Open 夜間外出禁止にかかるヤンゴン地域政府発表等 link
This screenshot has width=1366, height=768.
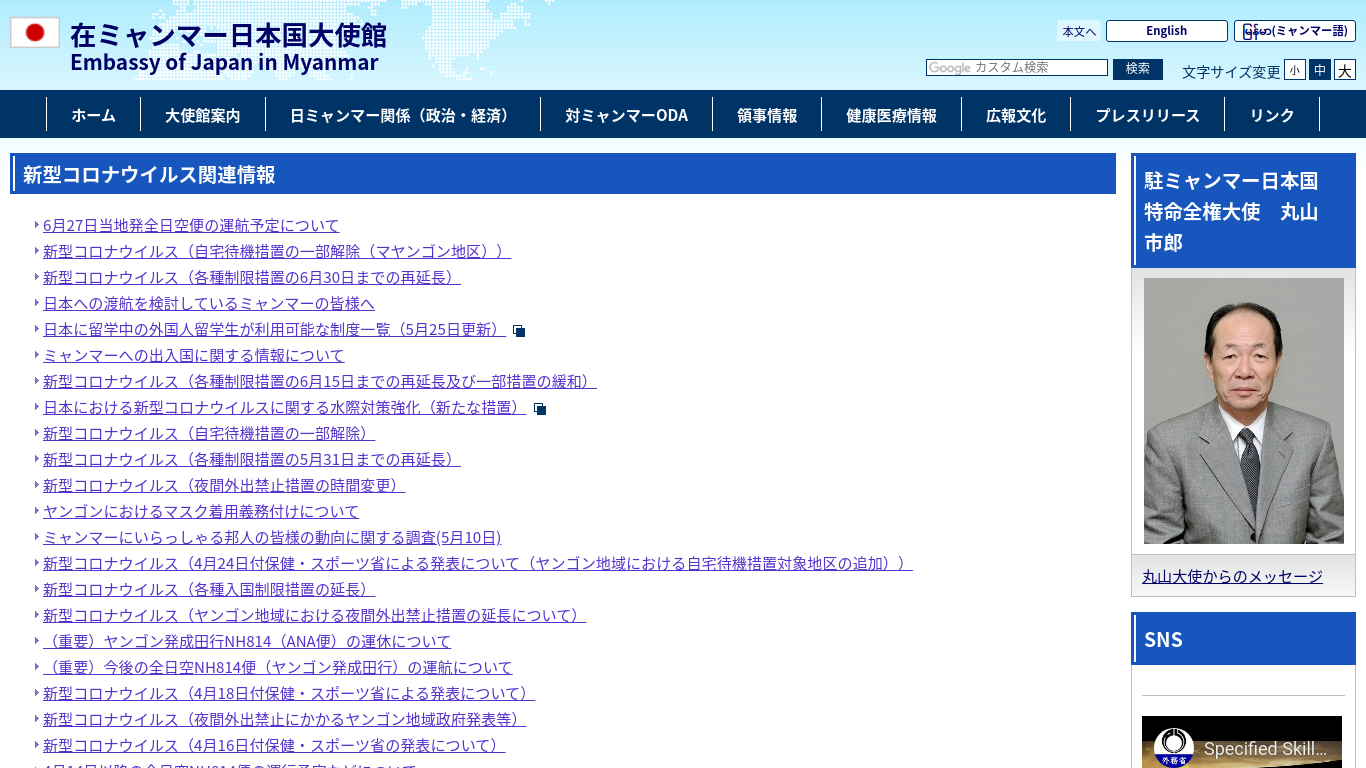[285, 720]
